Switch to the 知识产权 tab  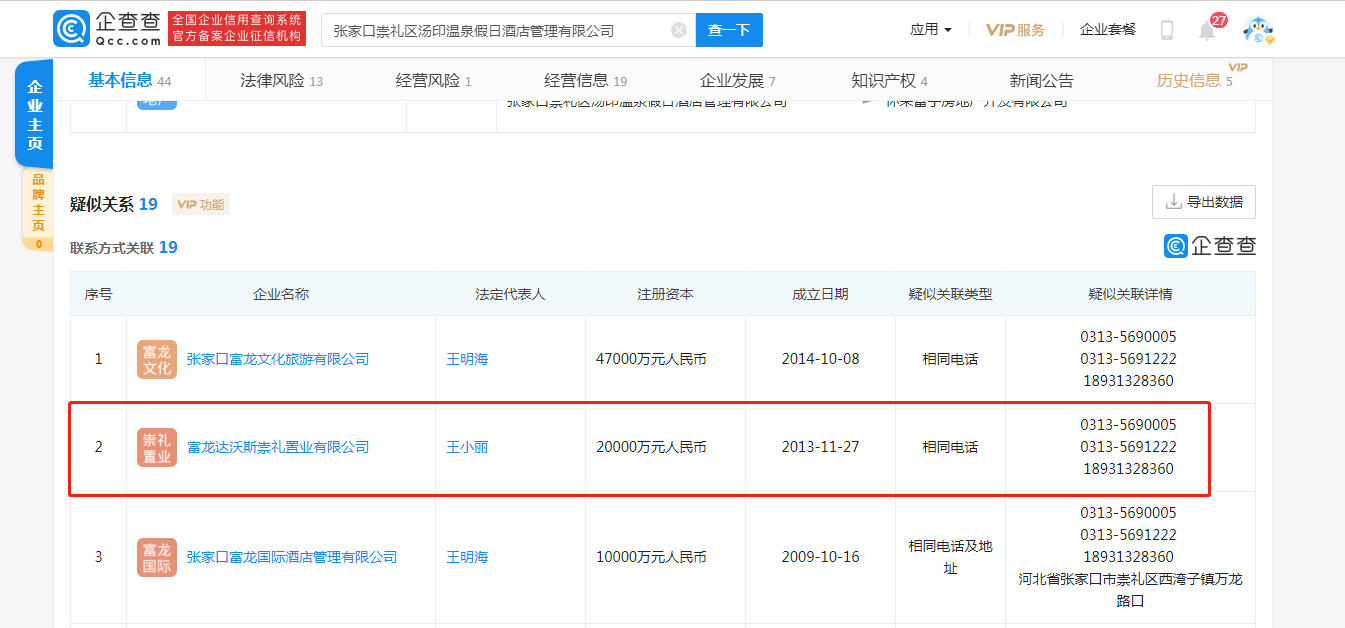(x=889, y=81)
